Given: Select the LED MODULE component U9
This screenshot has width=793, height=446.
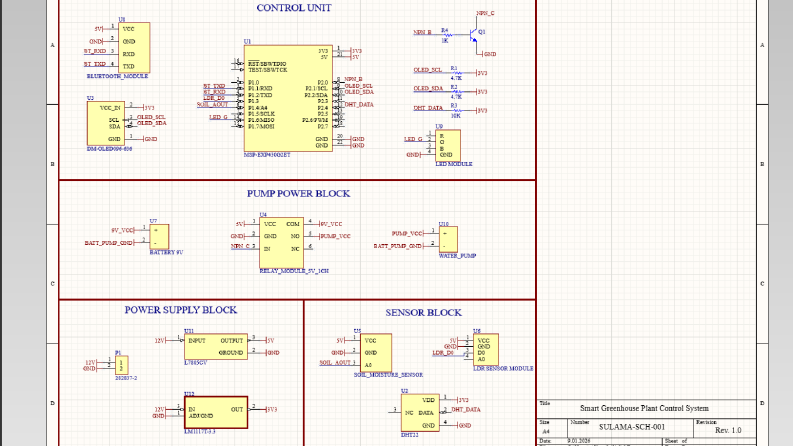Looking at the screenshot, I should point(448,146).
